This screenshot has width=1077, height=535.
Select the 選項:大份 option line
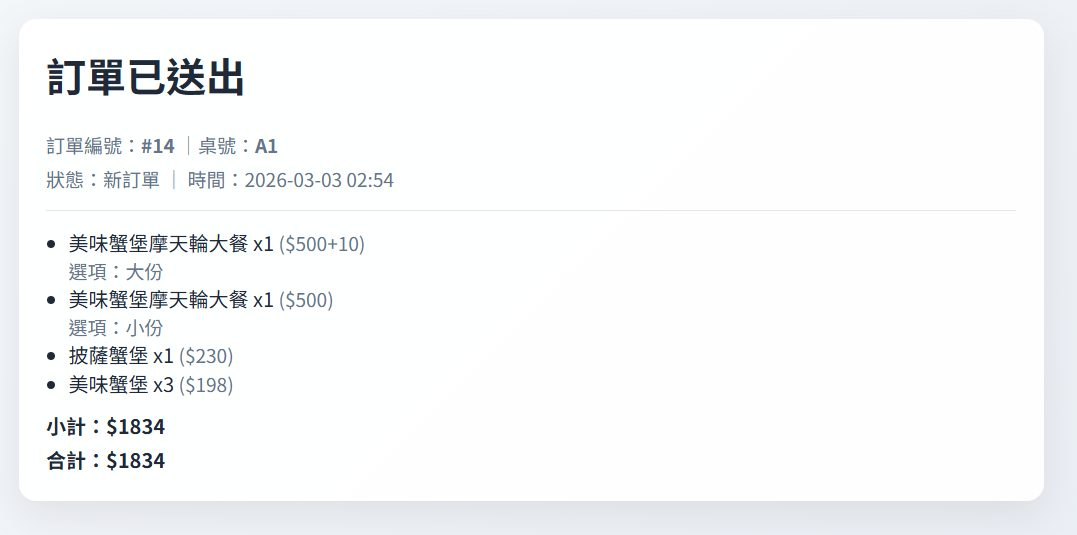[116, 272]
